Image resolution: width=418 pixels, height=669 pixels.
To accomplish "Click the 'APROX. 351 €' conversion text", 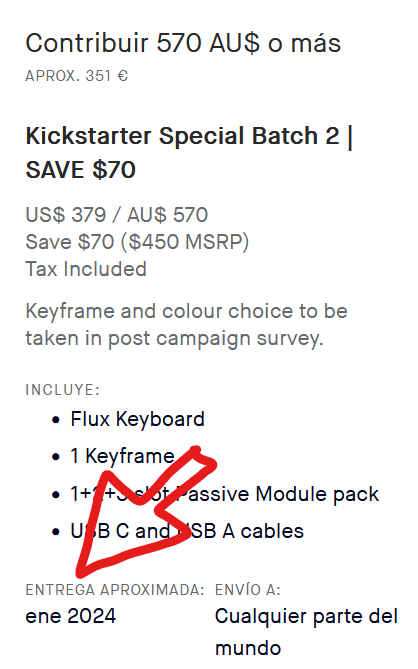I will click(x=76, y=76).
